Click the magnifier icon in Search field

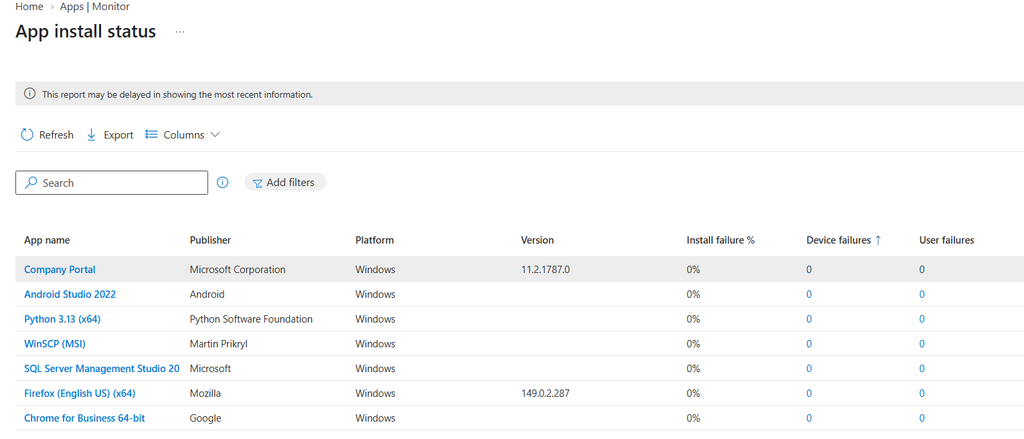click(x=31, y=183)
